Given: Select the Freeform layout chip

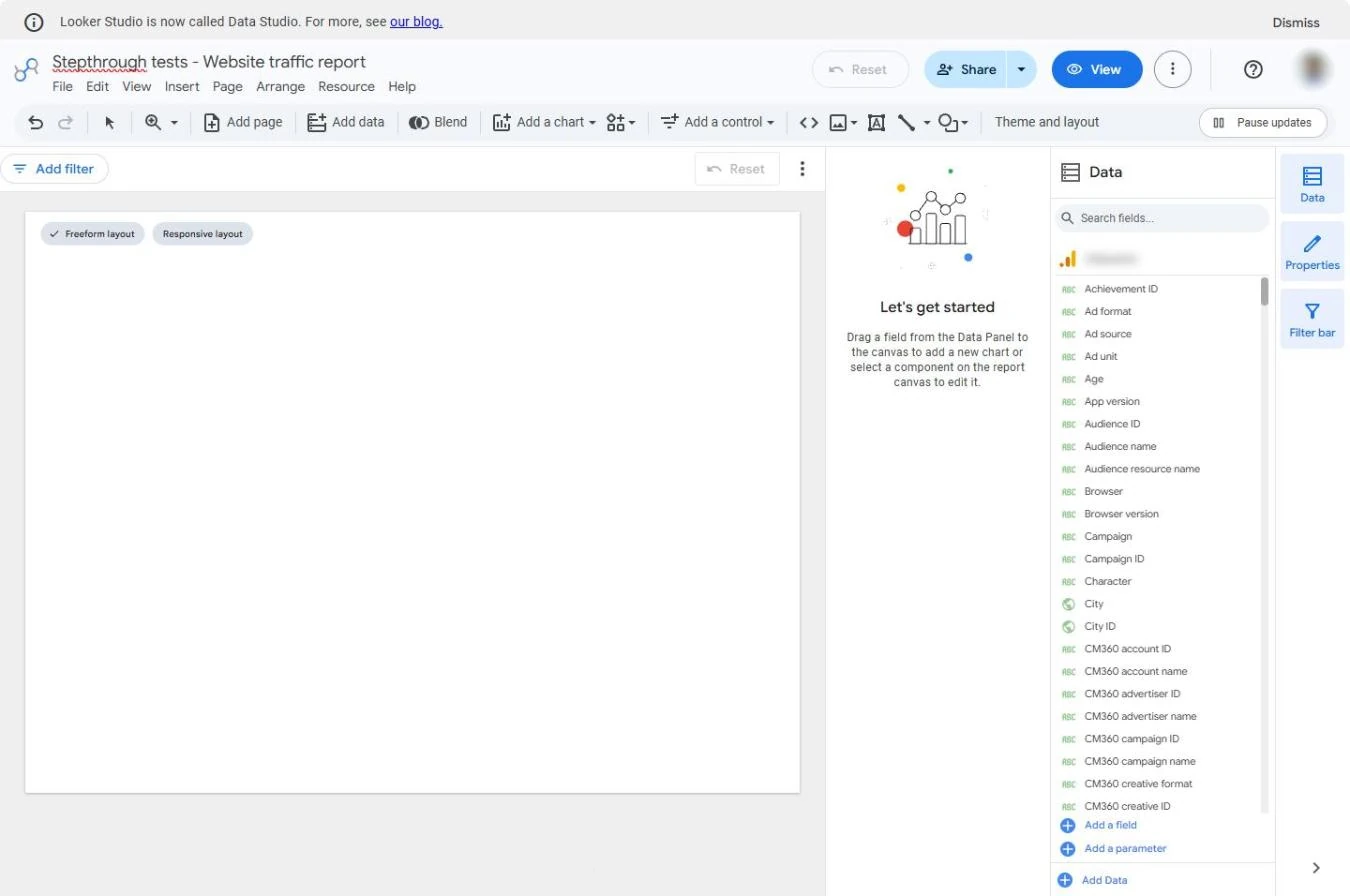Looking at the screenshot, I should (92, 234).
